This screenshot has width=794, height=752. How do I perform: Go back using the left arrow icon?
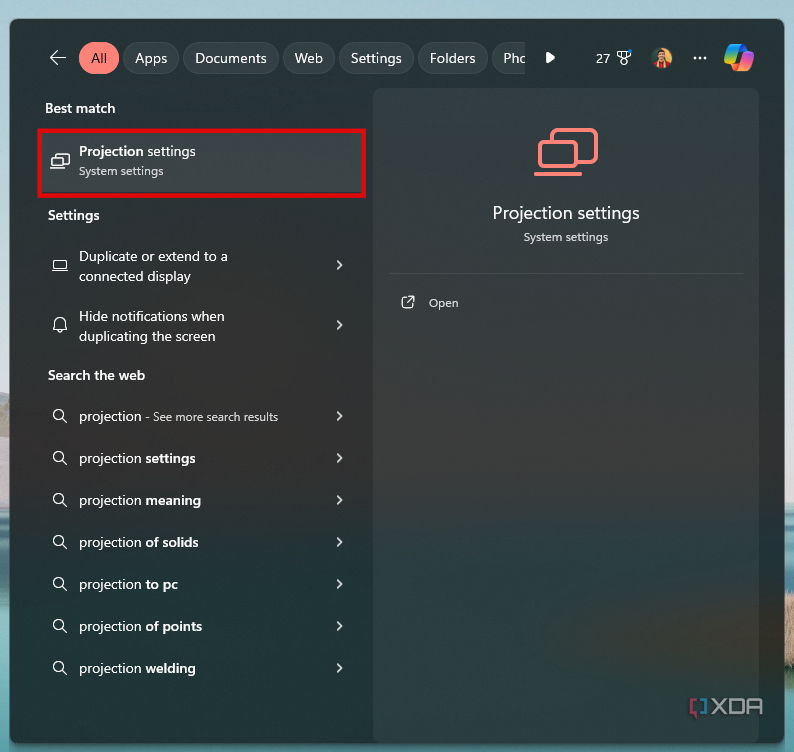point(58,58)
